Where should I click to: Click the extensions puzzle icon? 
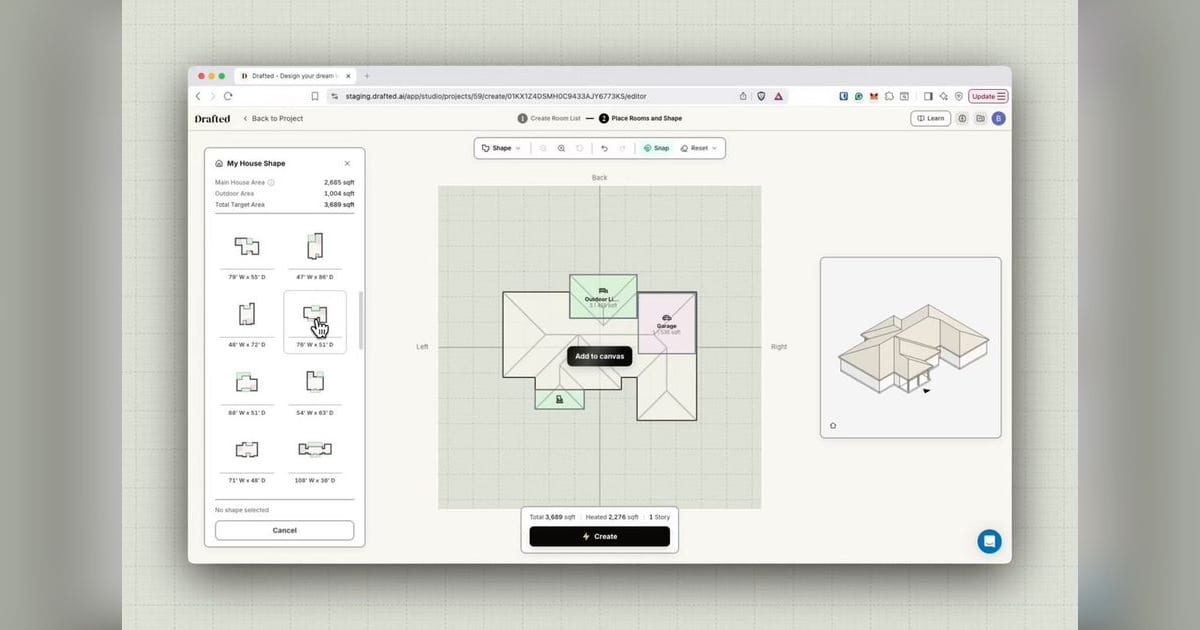[889, 96]
